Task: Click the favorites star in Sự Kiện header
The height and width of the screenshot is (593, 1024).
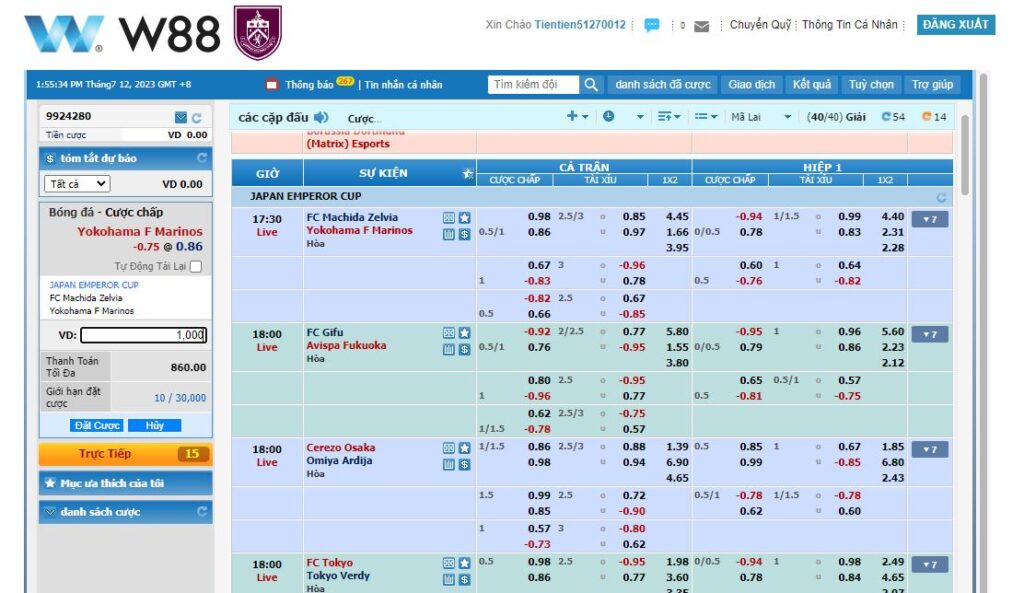Action: coord(468,174)
